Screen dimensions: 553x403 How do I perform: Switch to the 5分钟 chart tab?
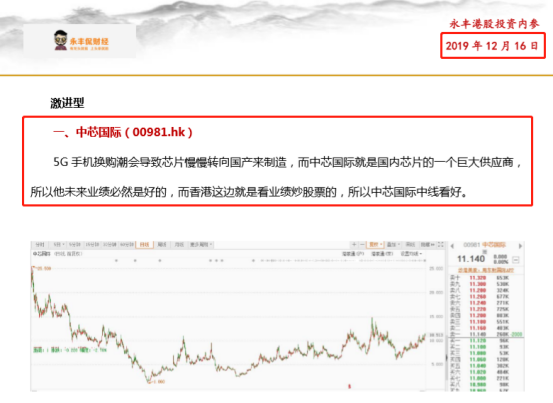(x=75, y=244)
